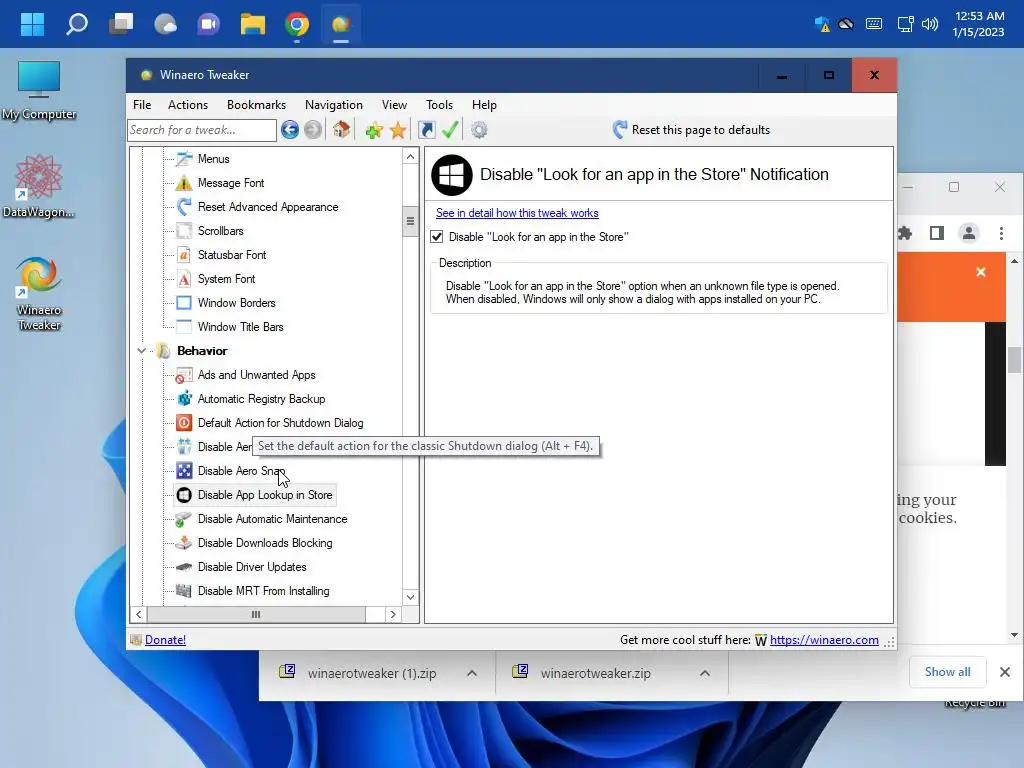Viewport: 1024px width, 768px height.
Task: Dismiss the orange banner with X
Action: click(x=980, y=272)
